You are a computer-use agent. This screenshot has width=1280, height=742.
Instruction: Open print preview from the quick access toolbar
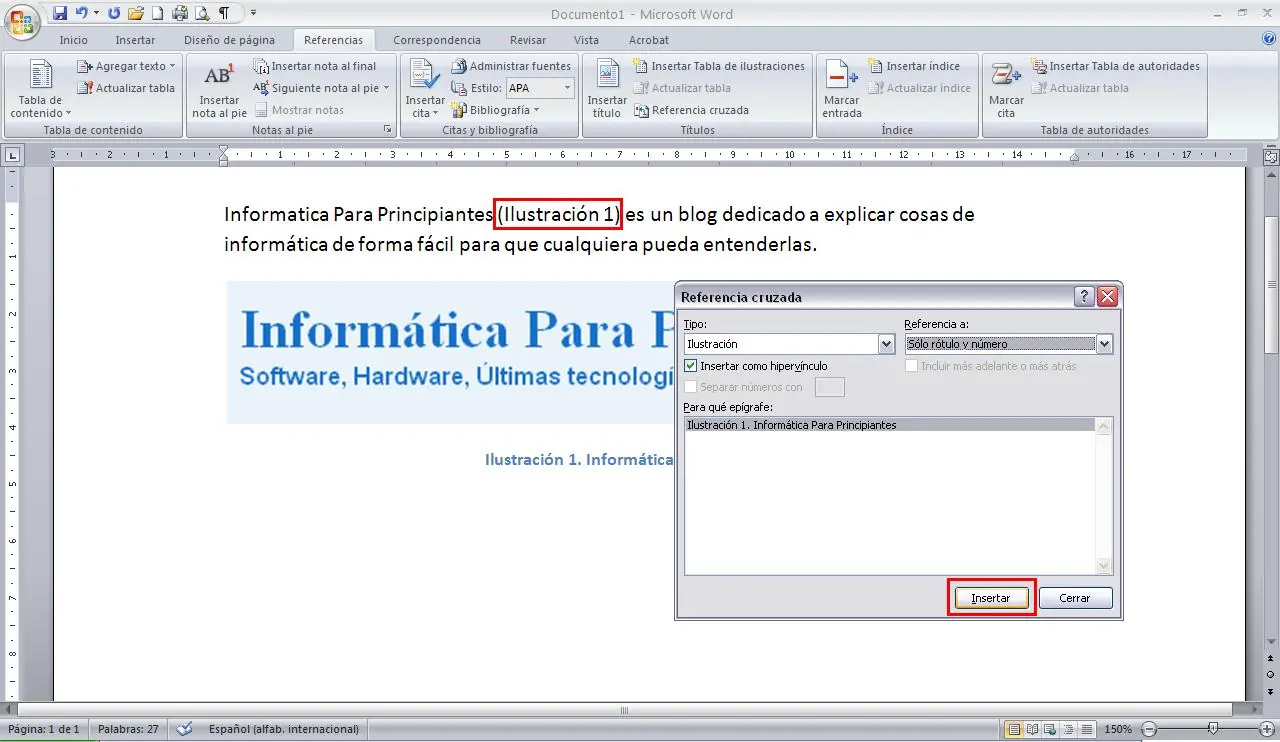[202, 13]
